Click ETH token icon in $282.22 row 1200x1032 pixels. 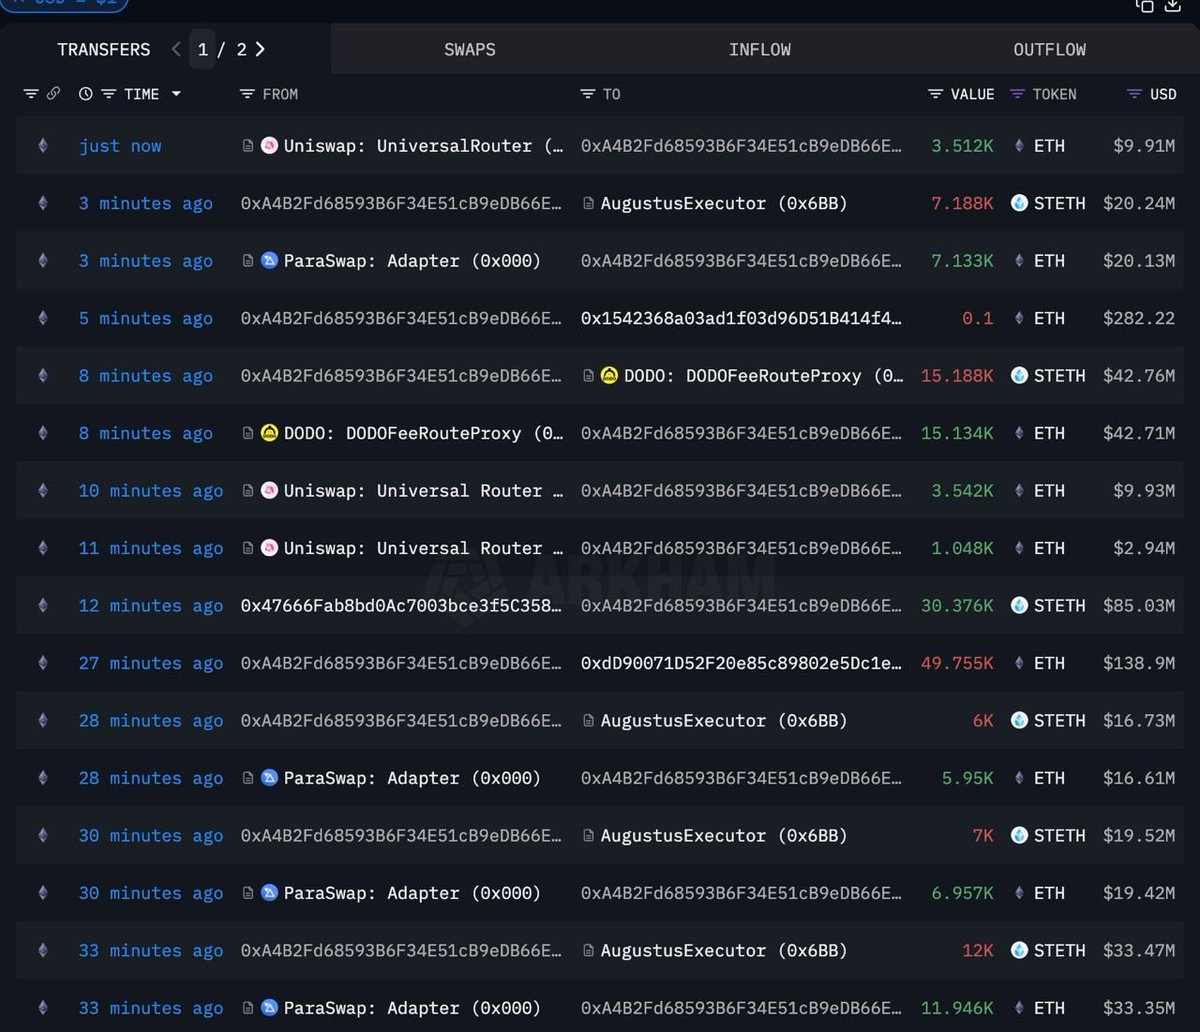click(x=1019, y=318)
